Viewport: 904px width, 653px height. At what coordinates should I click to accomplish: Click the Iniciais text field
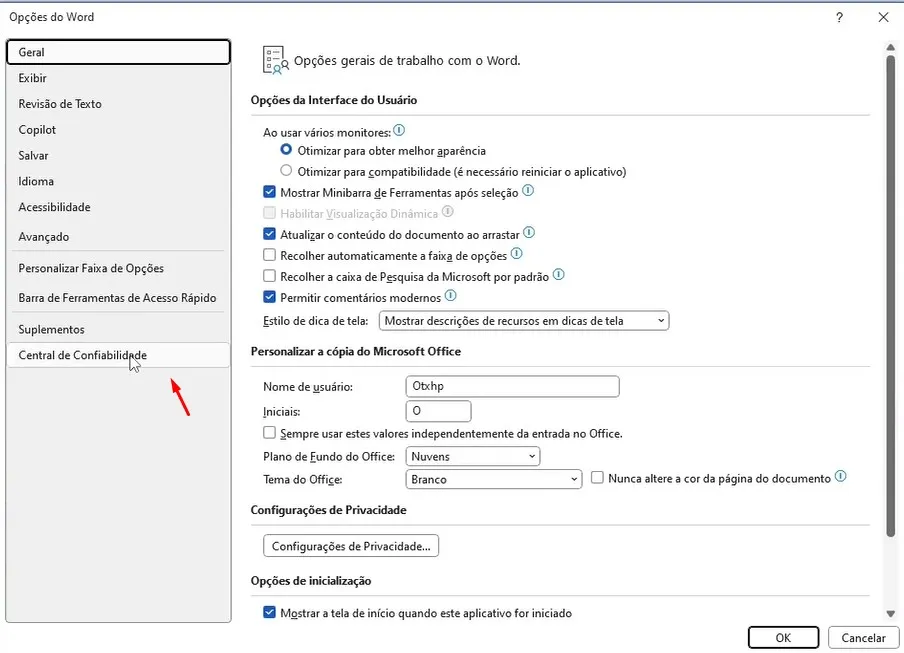[x=438, y=411]
